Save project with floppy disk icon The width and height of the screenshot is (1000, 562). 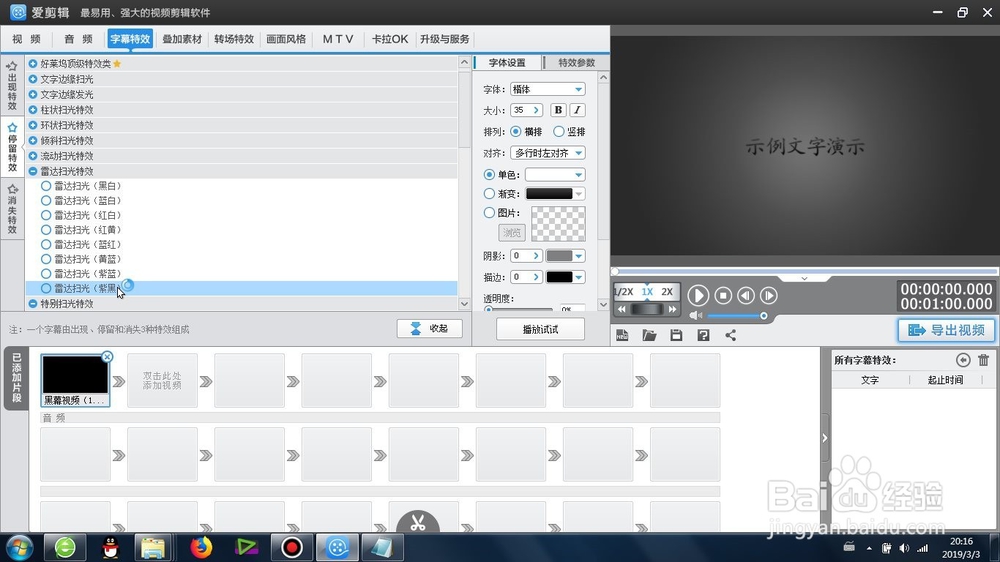point(676,335)
